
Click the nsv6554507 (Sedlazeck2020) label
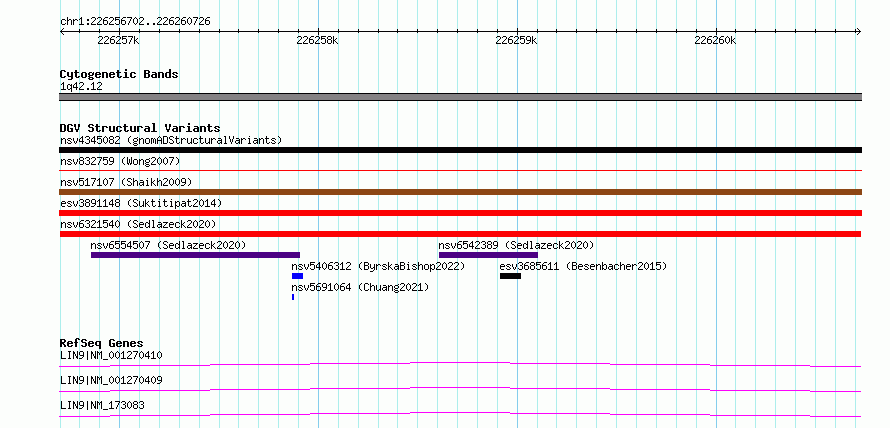[x=168, y=245]
